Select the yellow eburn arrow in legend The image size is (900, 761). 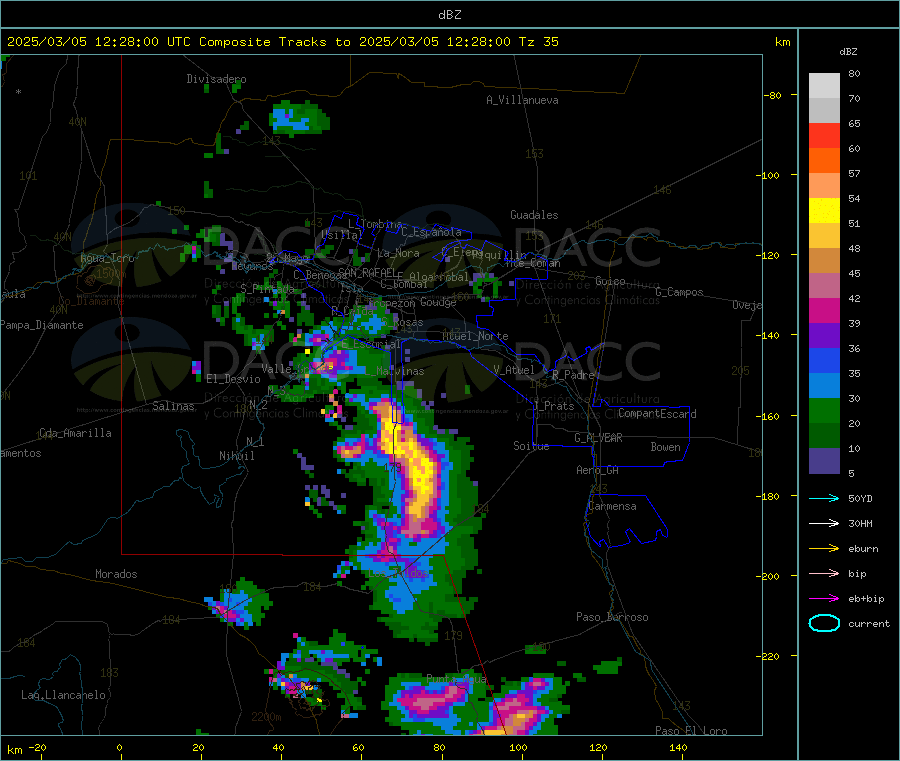(824, 549)
